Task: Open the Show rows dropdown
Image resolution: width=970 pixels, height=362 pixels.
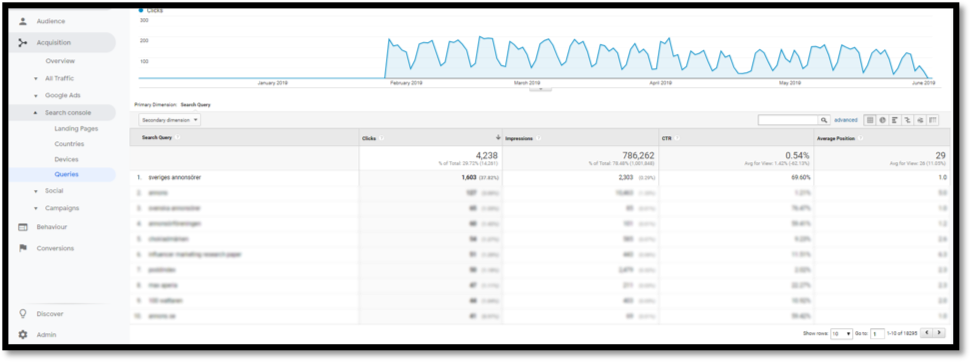Action: [841, 333]
